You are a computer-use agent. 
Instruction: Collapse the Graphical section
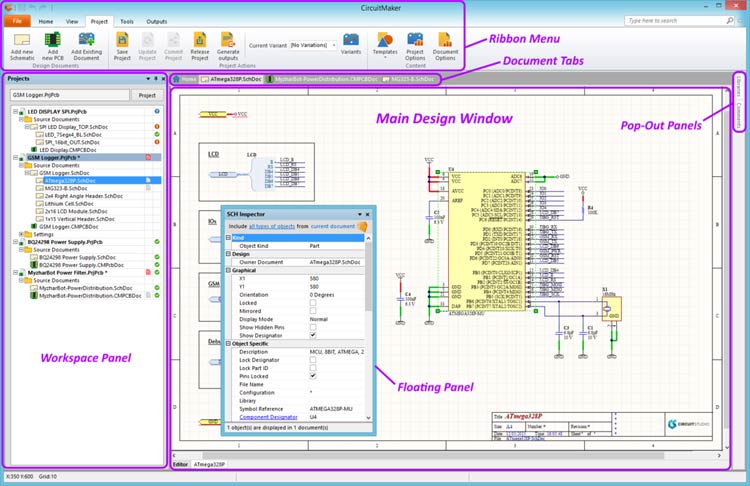coord(229,270)
